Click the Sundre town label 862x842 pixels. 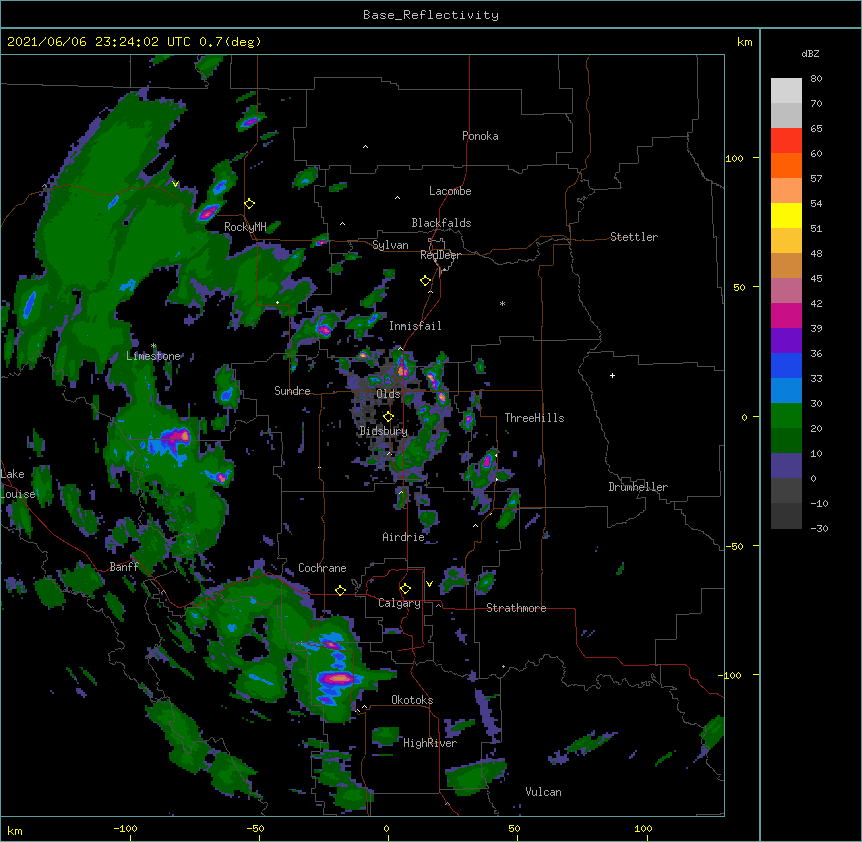[292, 391]
